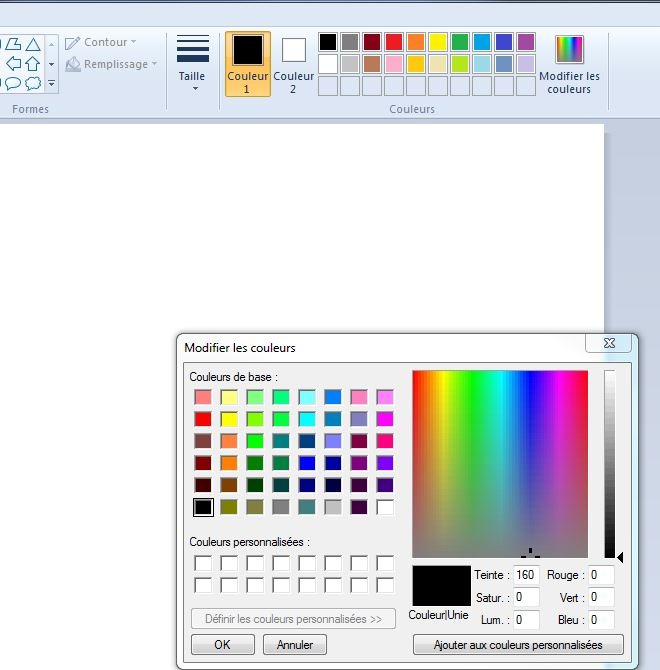This screenshot has width=660, height=670.
Task: Click the Vert value field
Action: coord(601,597)
